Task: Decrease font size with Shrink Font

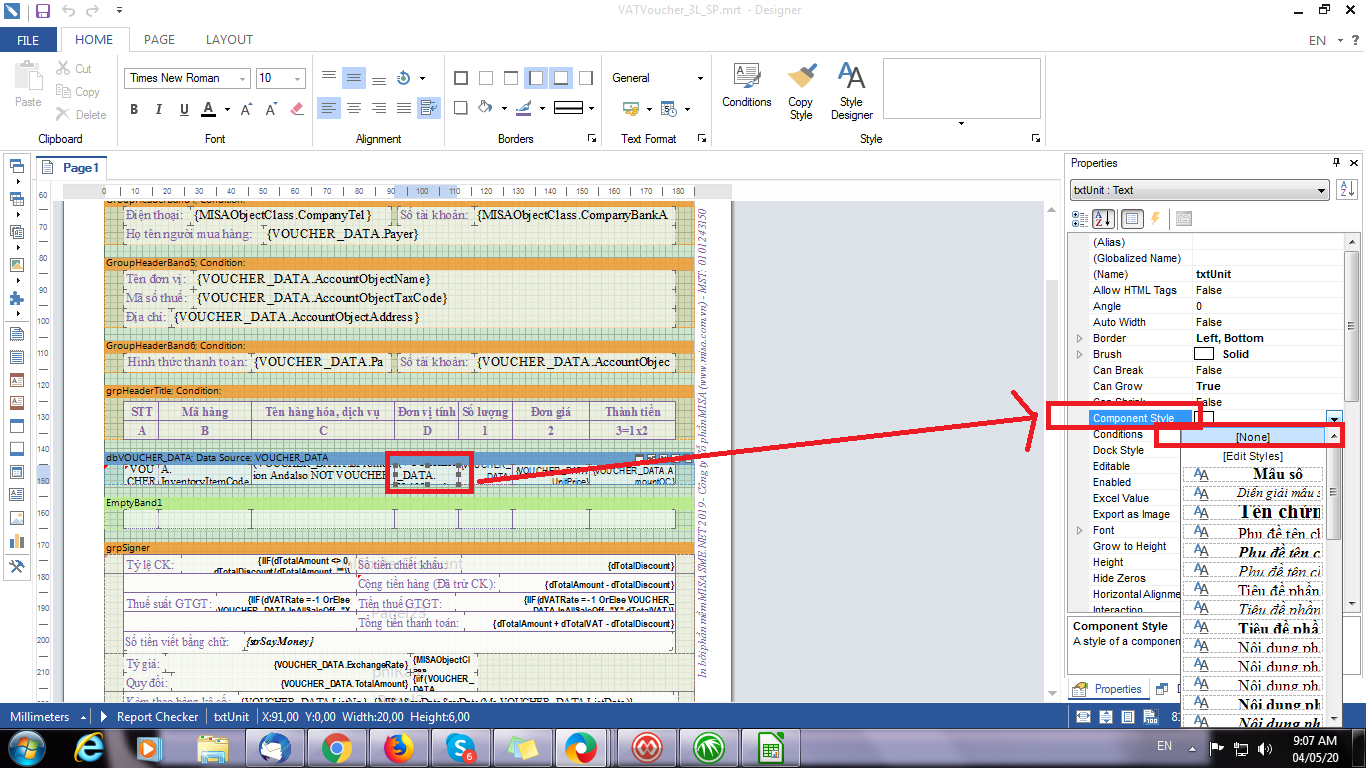Action: click(272, 109)
